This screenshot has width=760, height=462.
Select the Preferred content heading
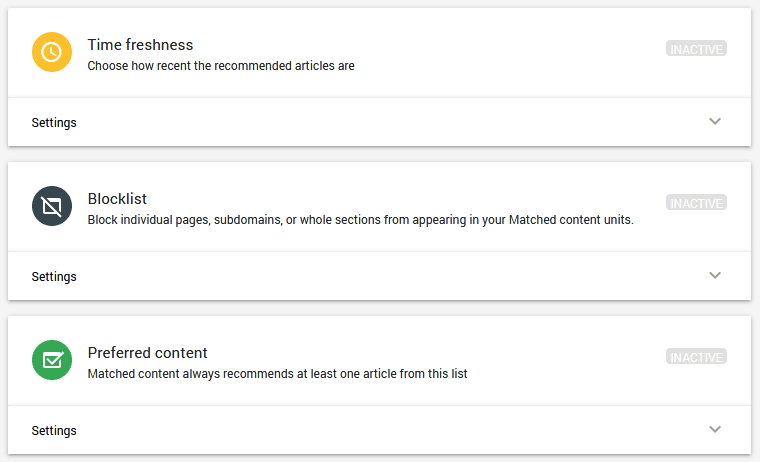[147, 353]
